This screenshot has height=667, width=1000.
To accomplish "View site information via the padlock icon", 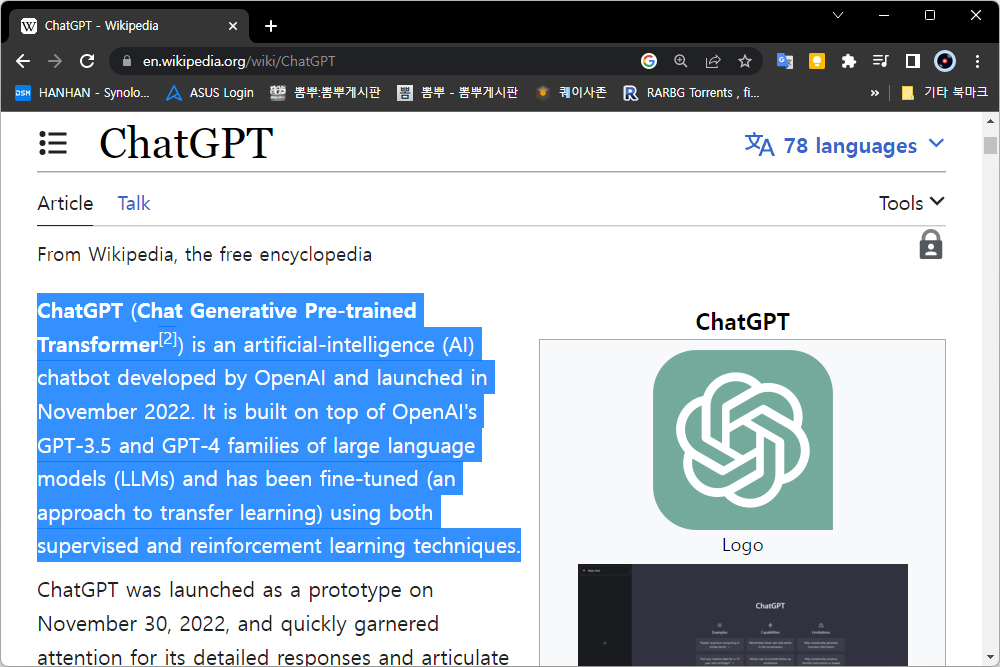I will click(x=127, y=61).
